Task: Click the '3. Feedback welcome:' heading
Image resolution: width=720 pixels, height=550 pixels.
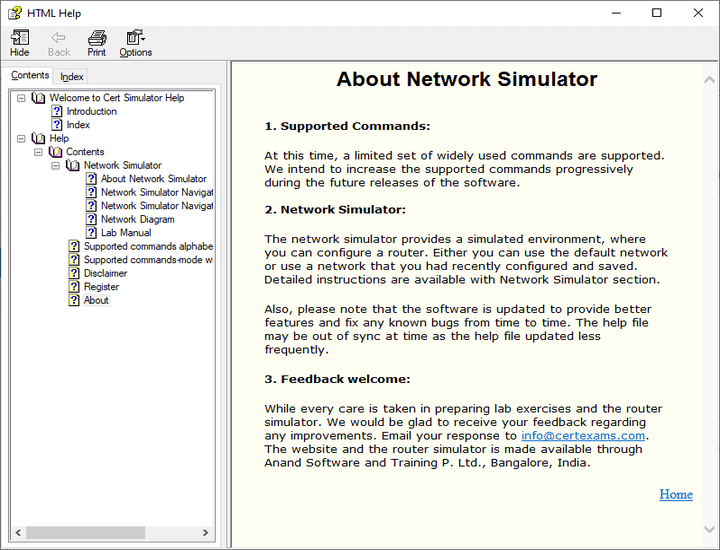Action: (x=337, y=379)
